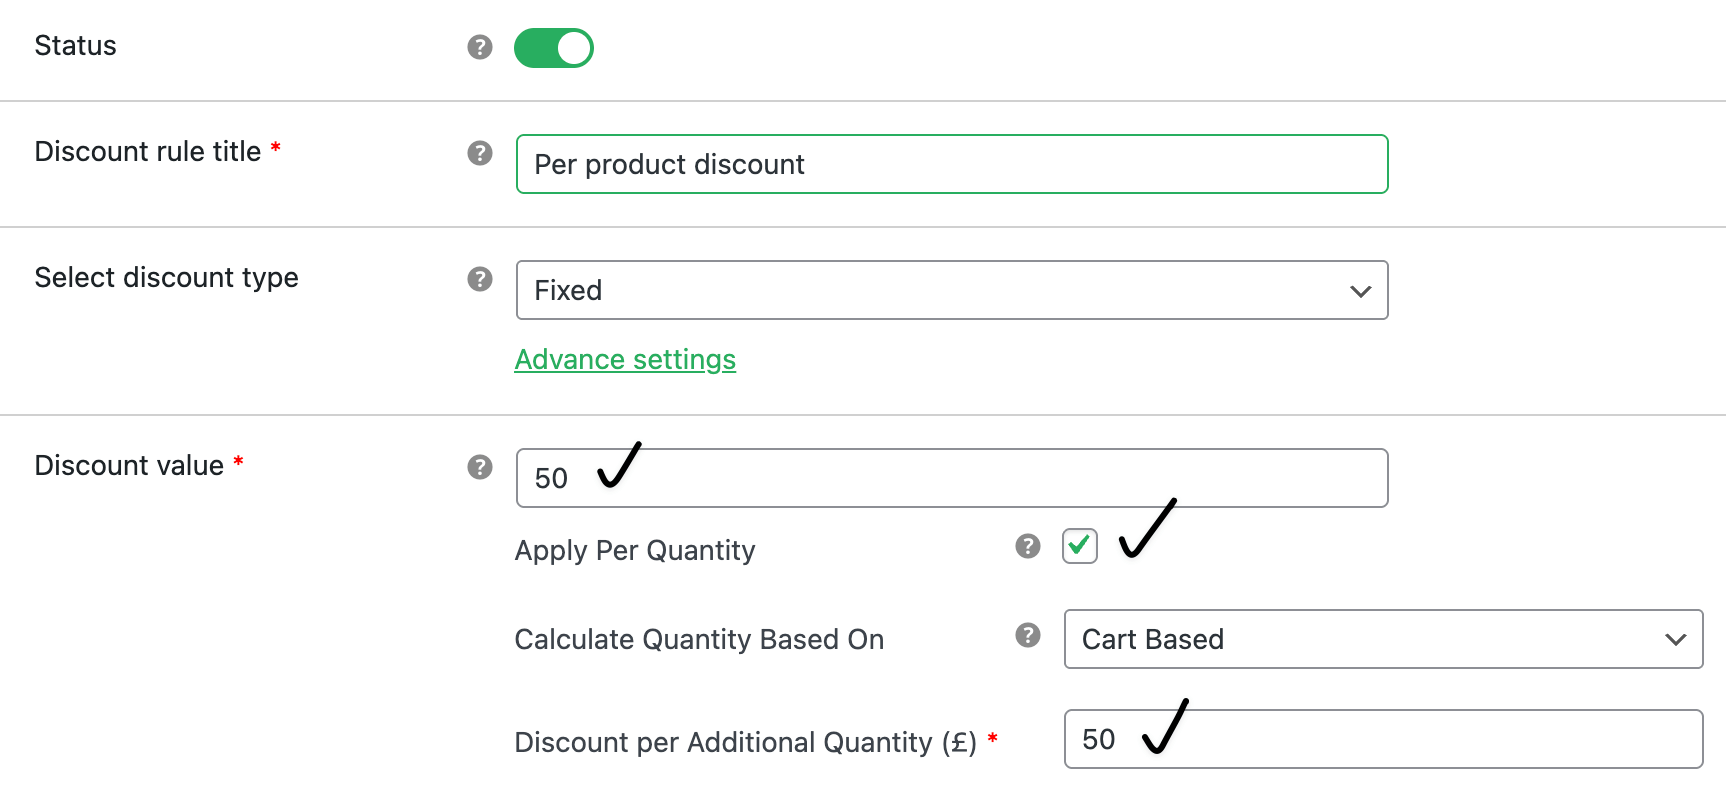This screenshot has height=792, width=1726.
Task: Click the Apply Per Quantity help icon
Action: point(1027,546)
